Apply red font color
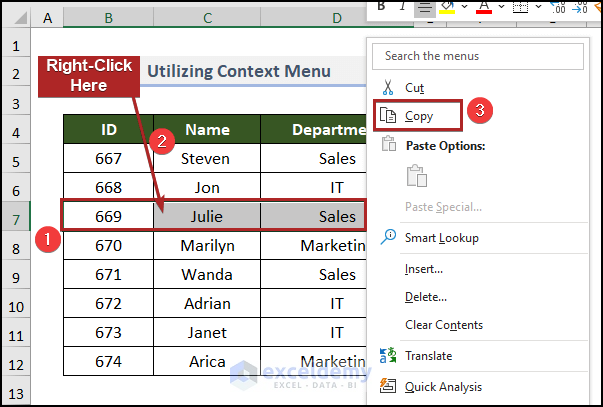The height and width of the screenshot is (407, 603). [484, 7]
